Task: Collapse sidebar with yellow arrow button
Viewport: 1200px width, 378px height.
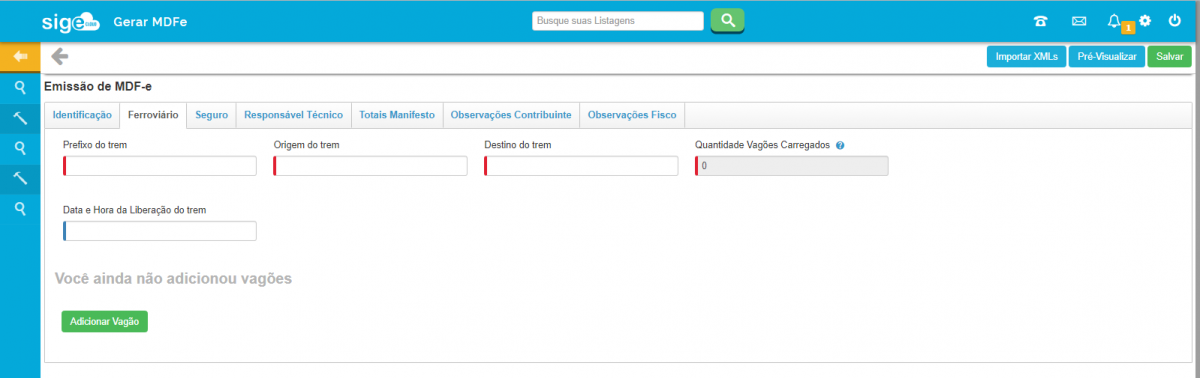Action: pyautogui.click(x=20, y=56)
